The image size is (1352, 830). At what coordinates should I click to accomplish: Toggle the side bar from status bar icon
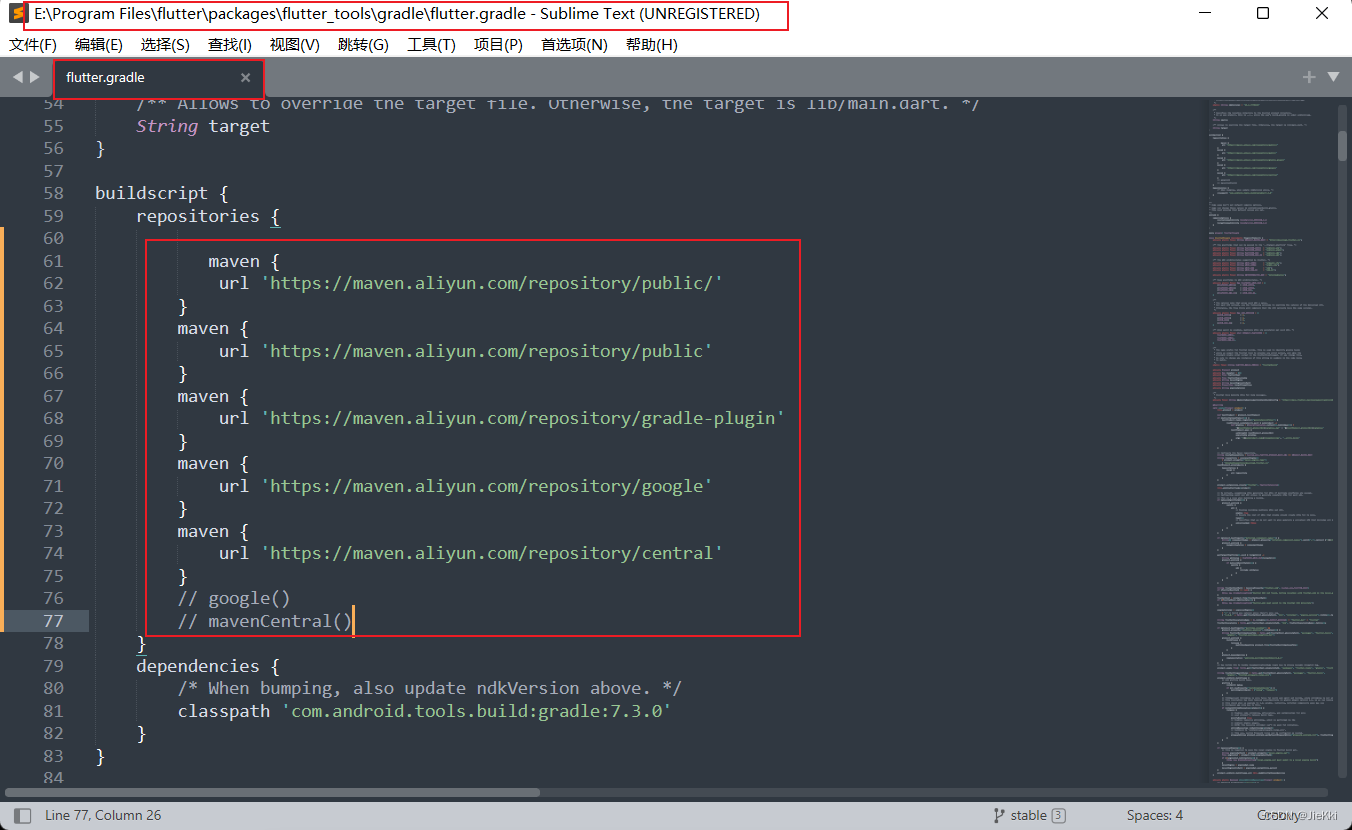[23, 815]
